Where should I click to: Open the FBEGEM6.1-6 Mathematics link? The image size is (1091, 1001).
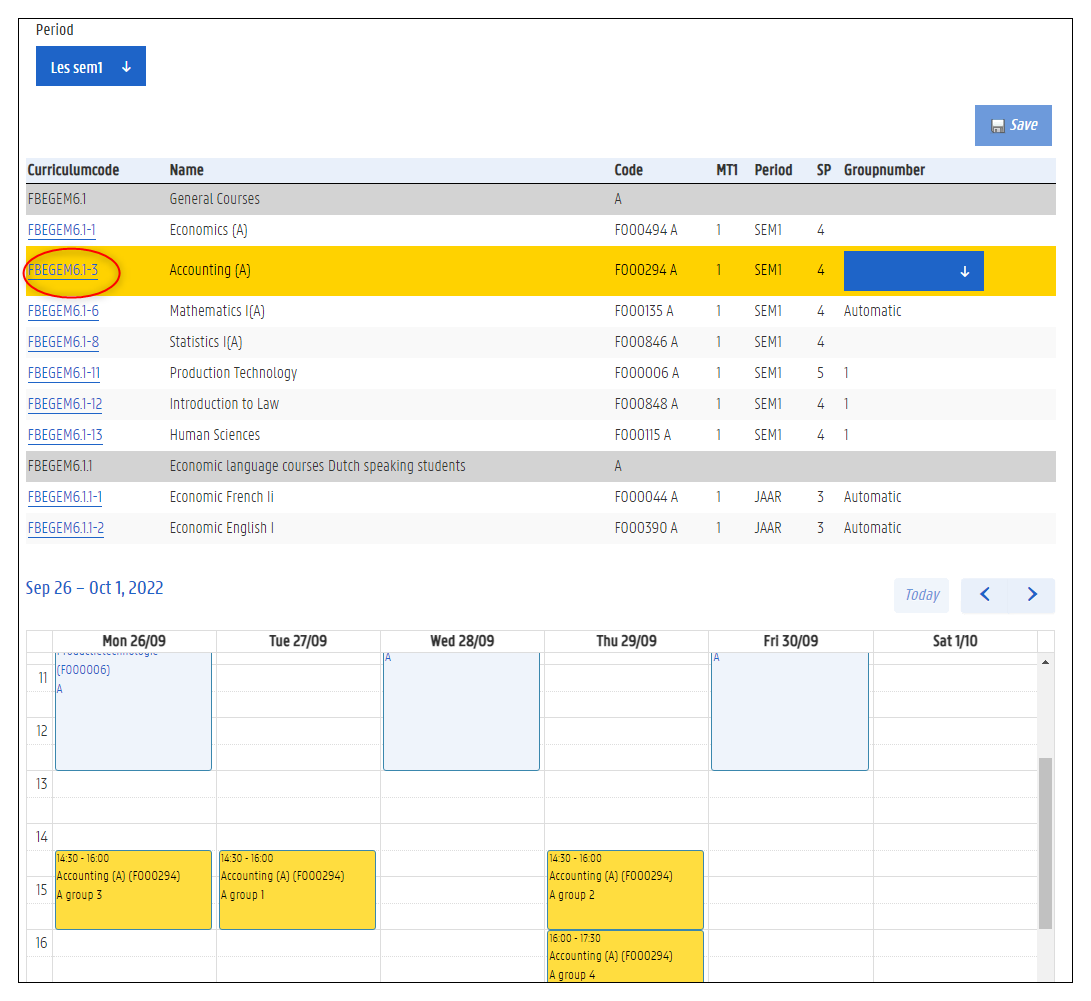click(63, 311)
